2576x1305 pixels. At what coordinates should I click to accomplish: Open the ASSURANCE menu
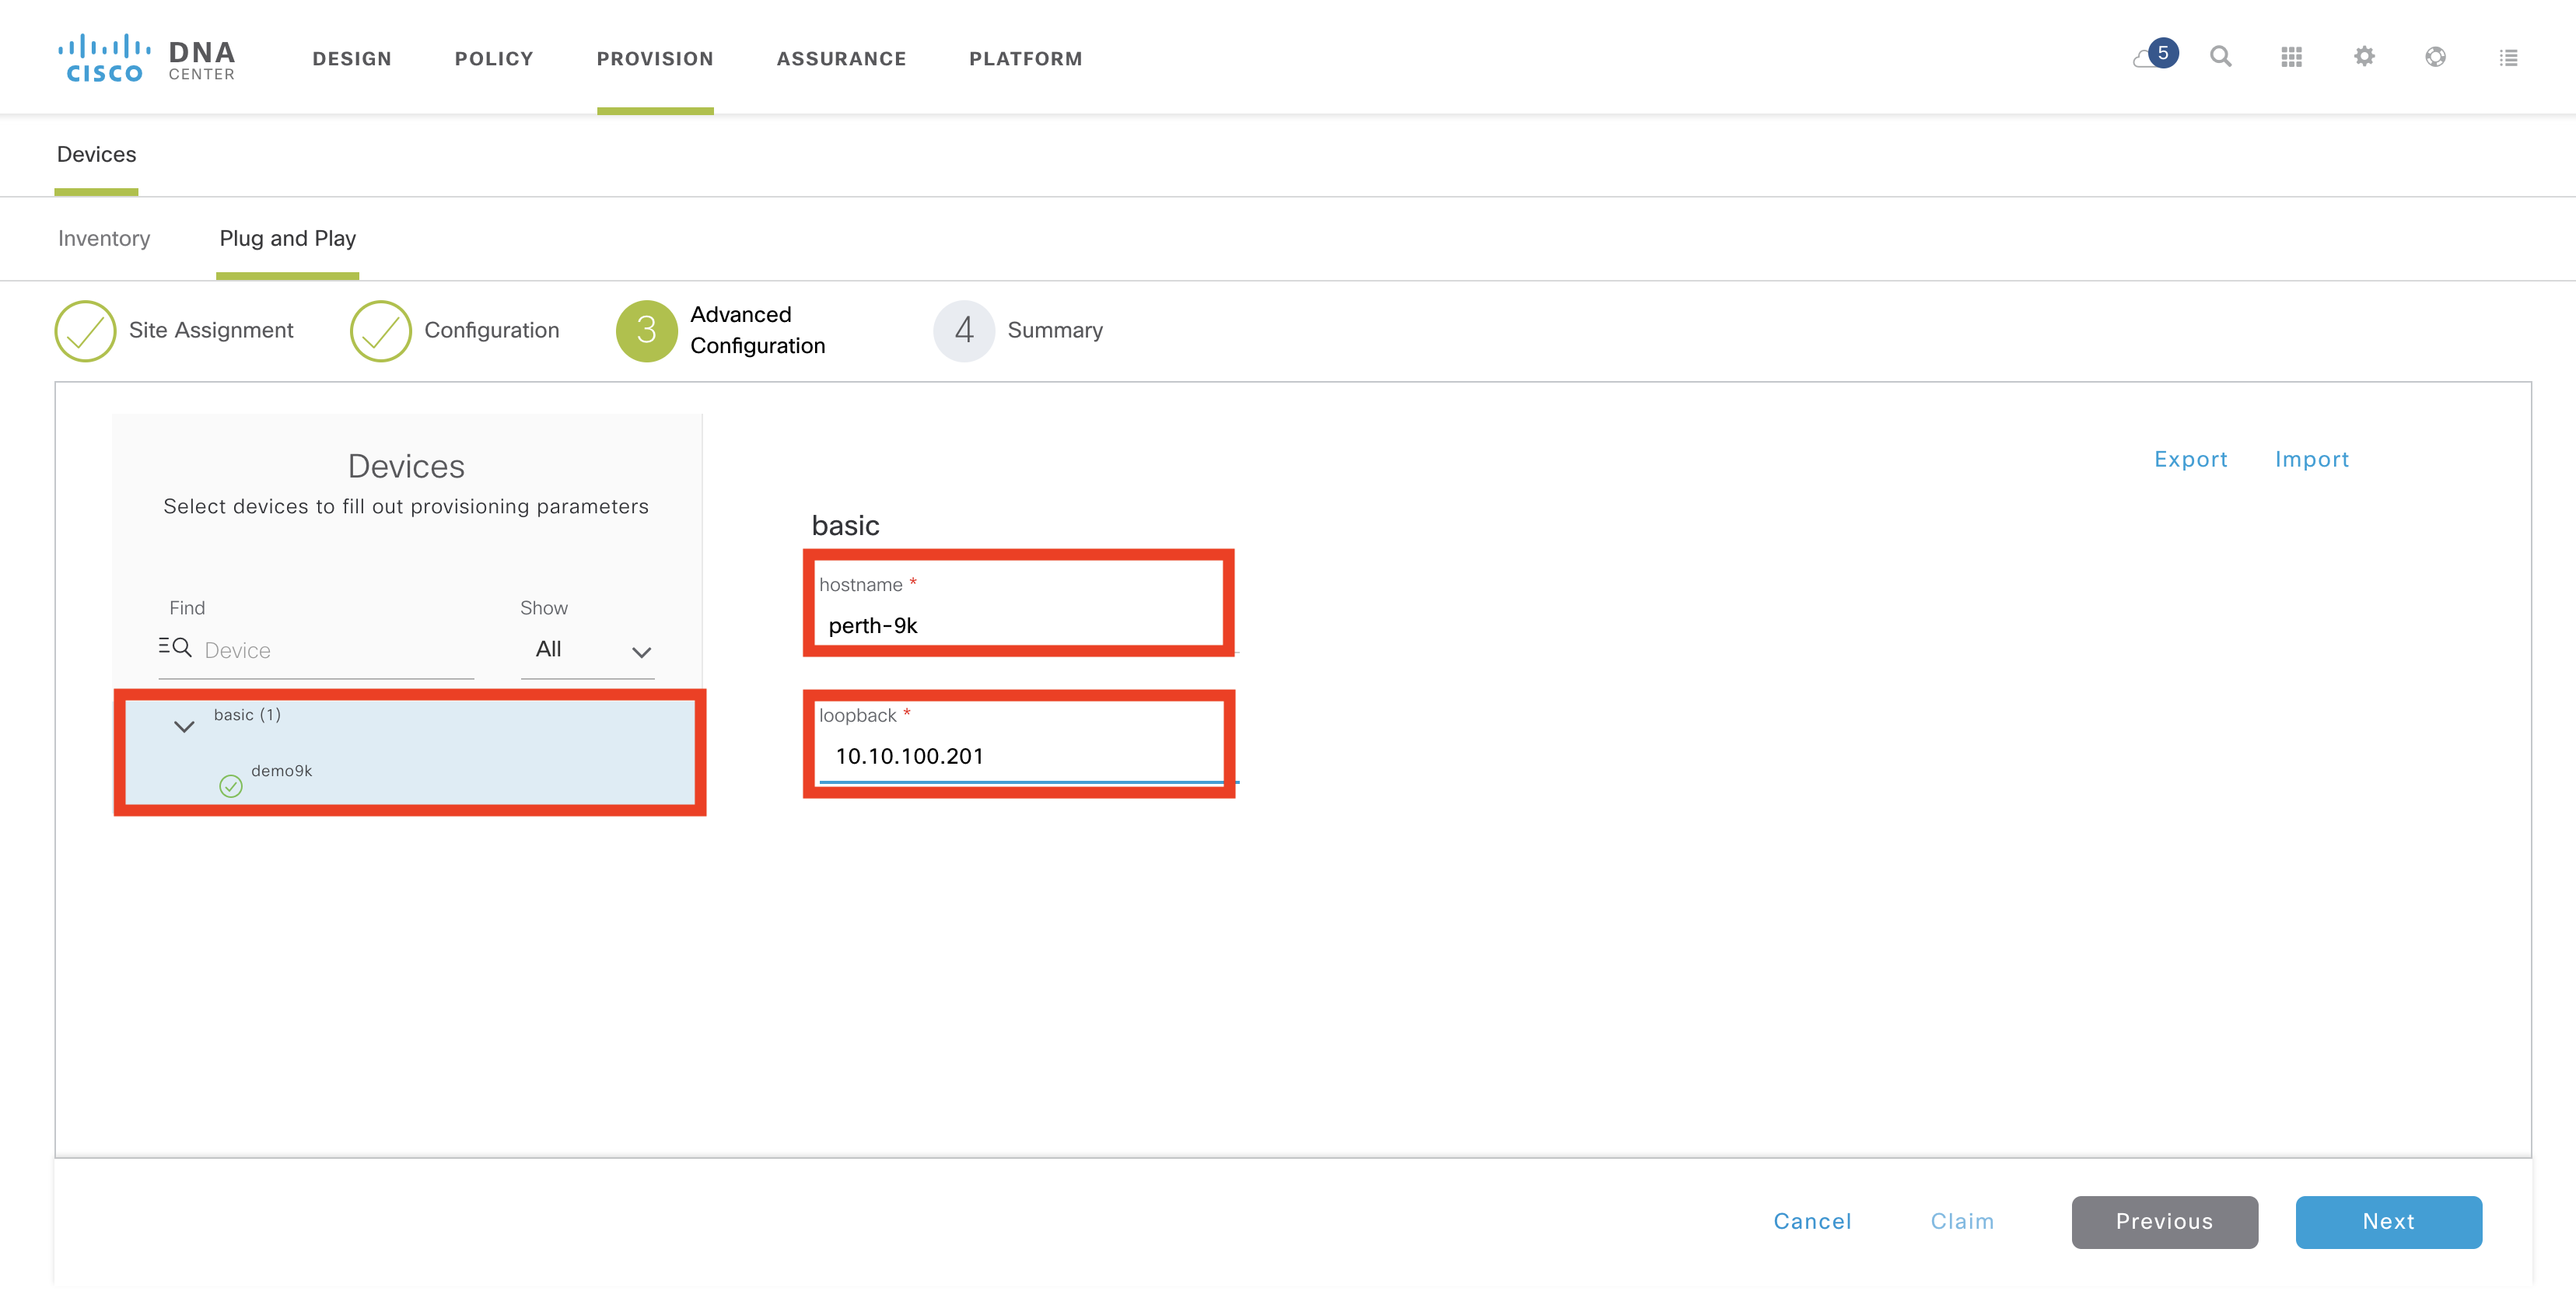pyautogui.click(x=841, y=59)
